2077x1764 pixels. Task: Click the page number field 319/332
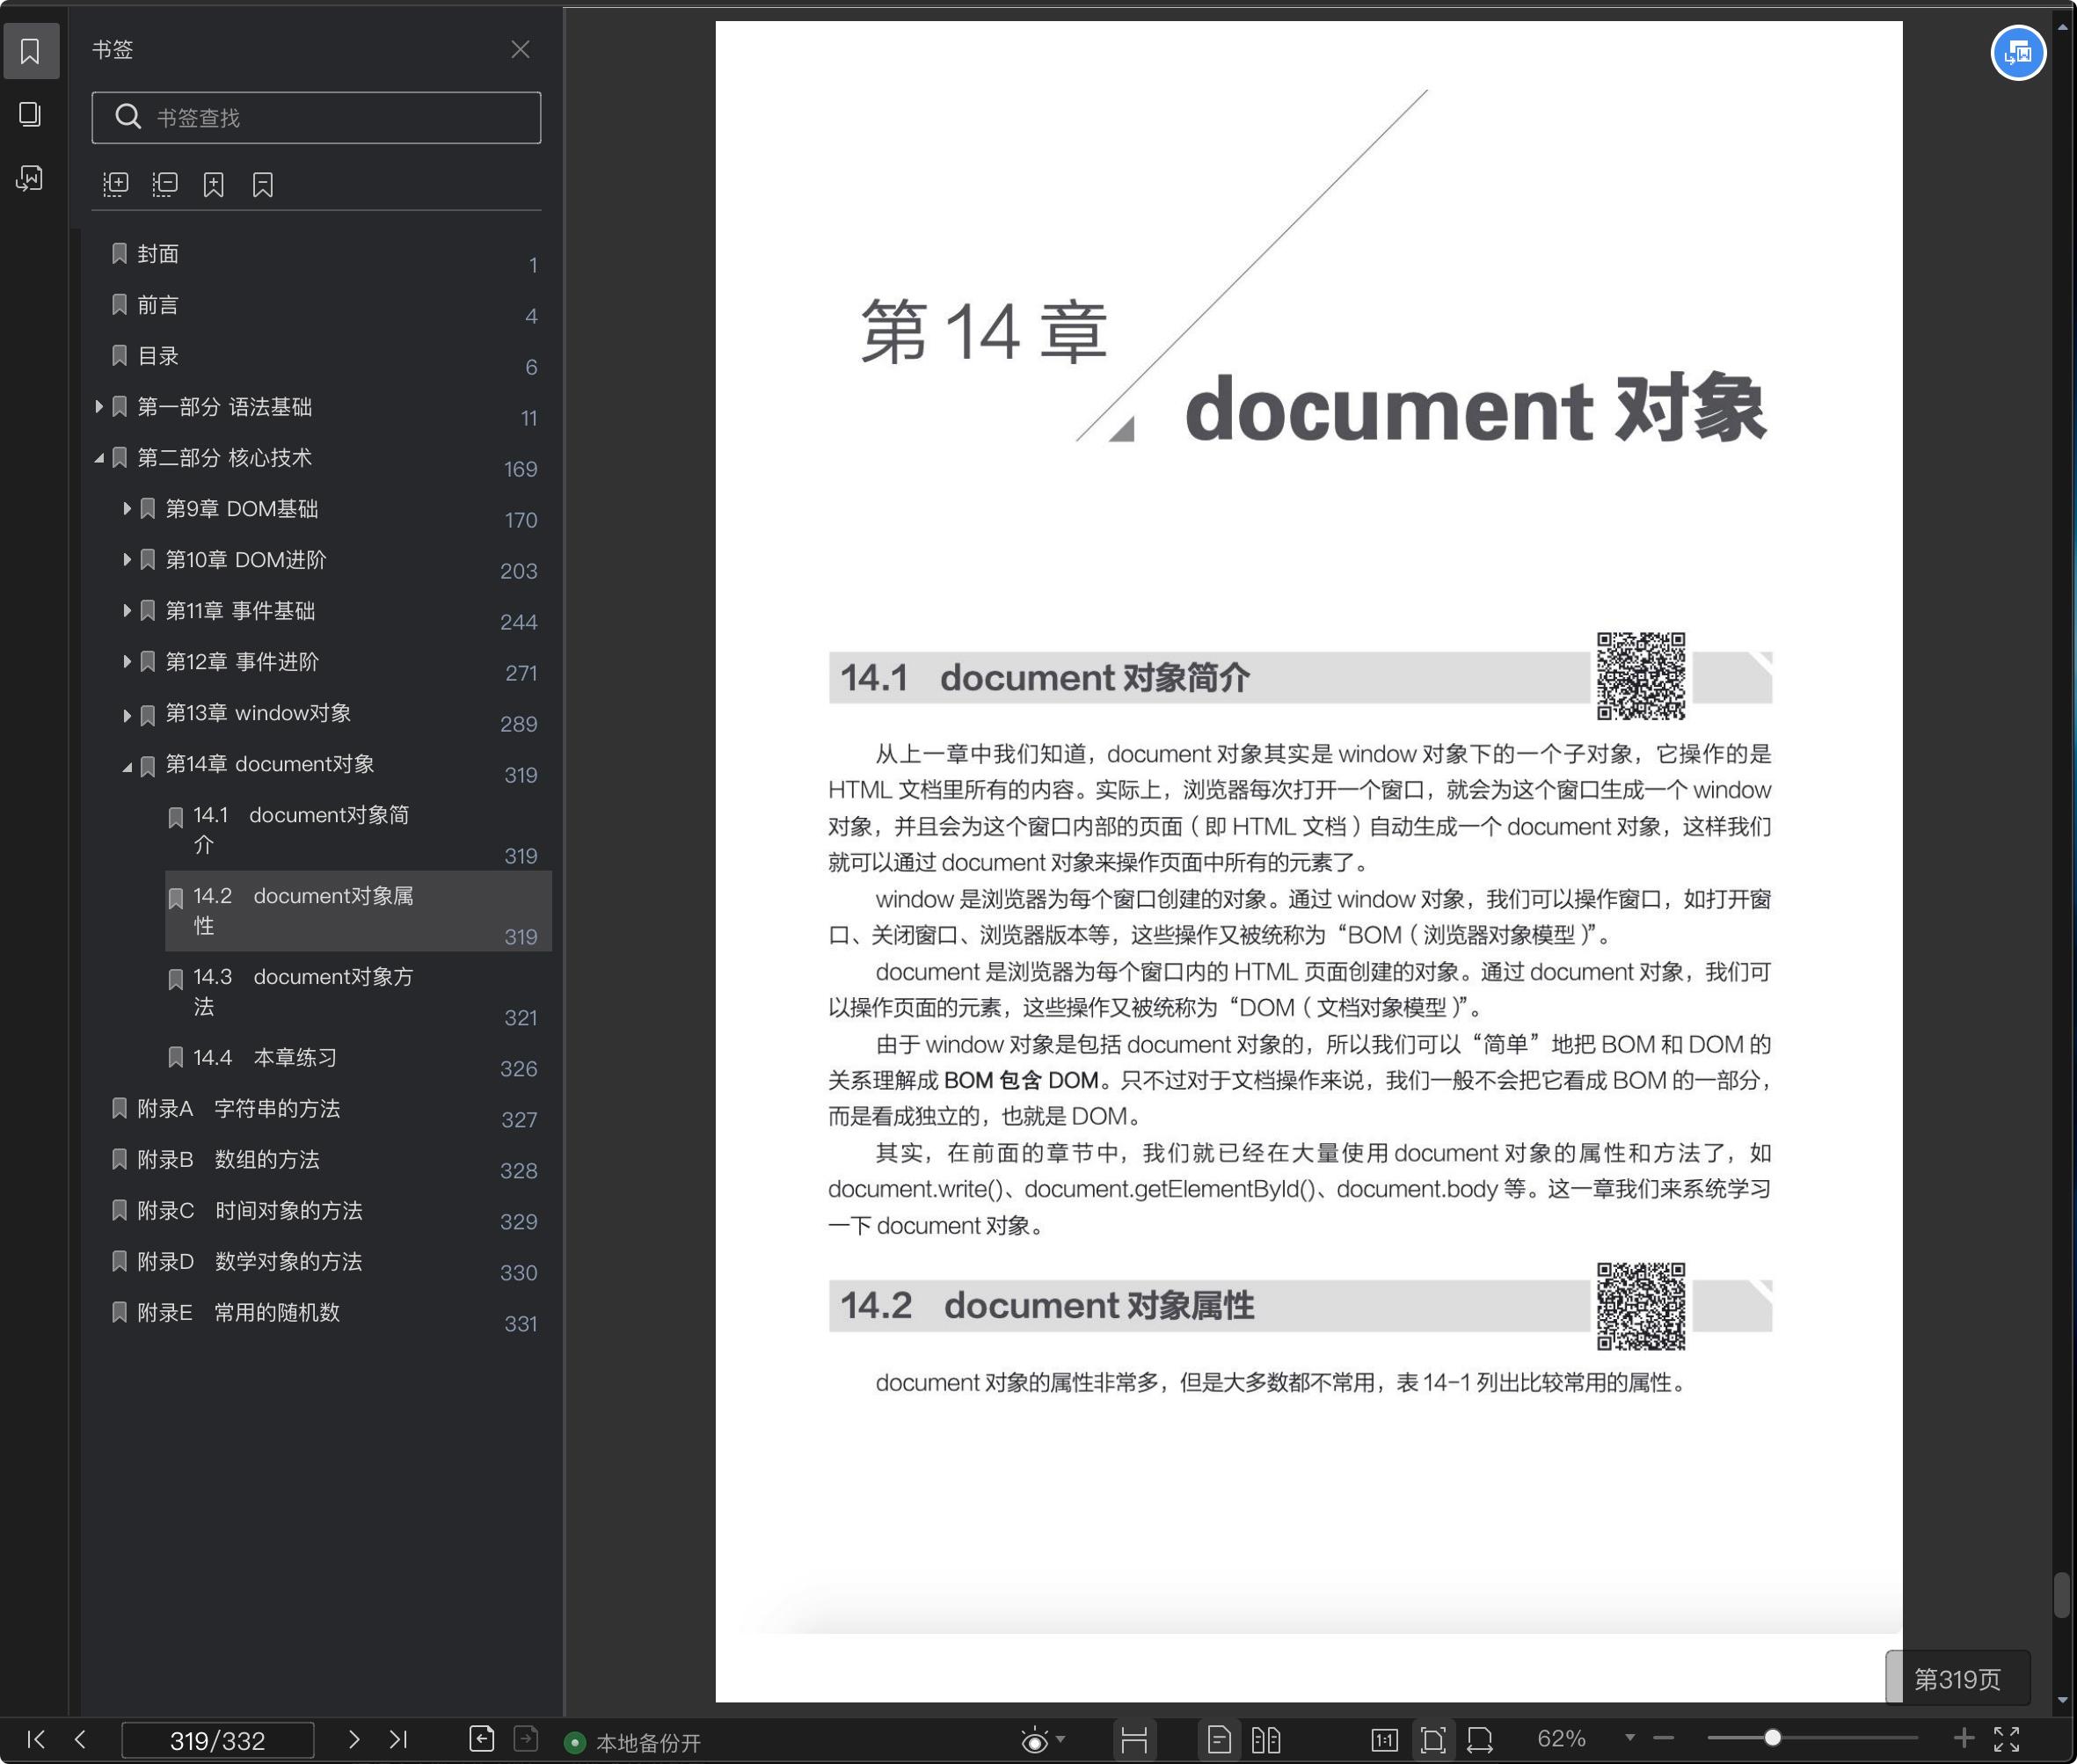[218, 1741]
